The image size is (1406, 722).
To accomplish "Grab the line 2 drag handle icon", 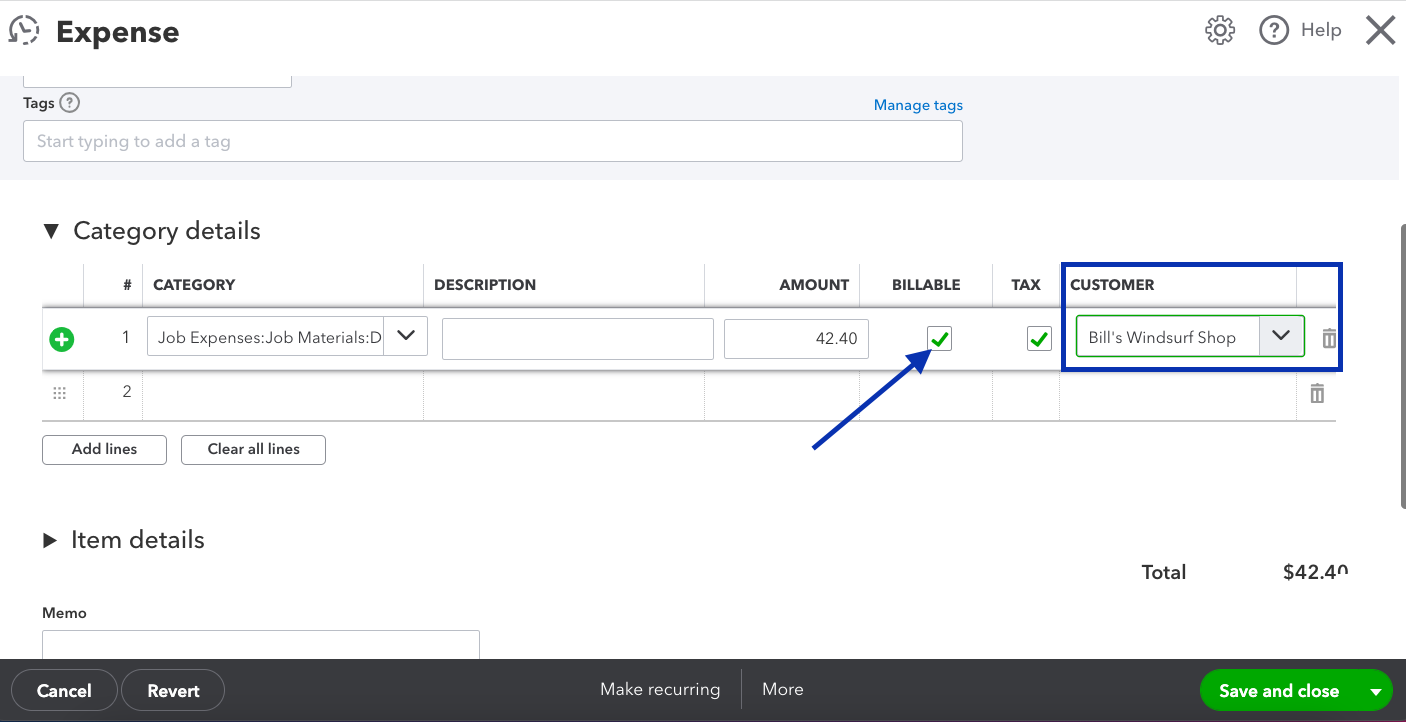I will 59,393.
